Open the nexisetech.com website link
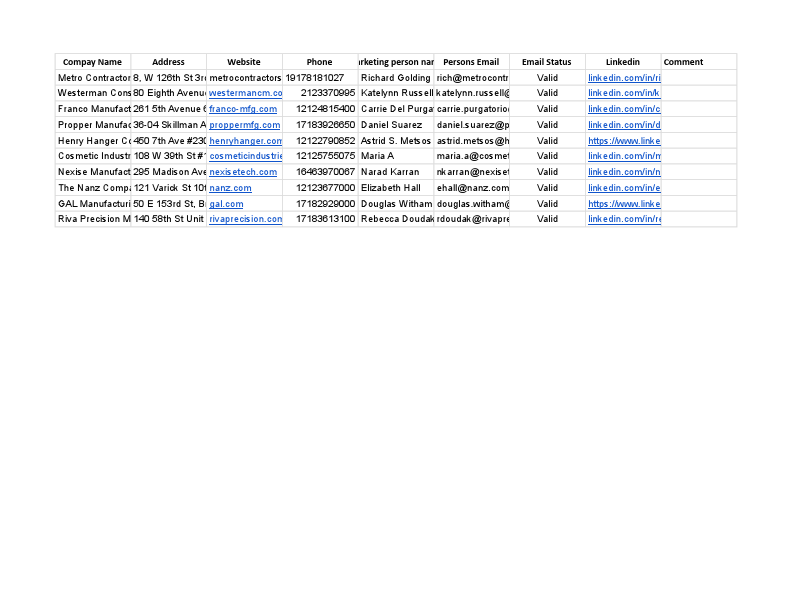The image size is (792, 612). (x=243, y=172)
